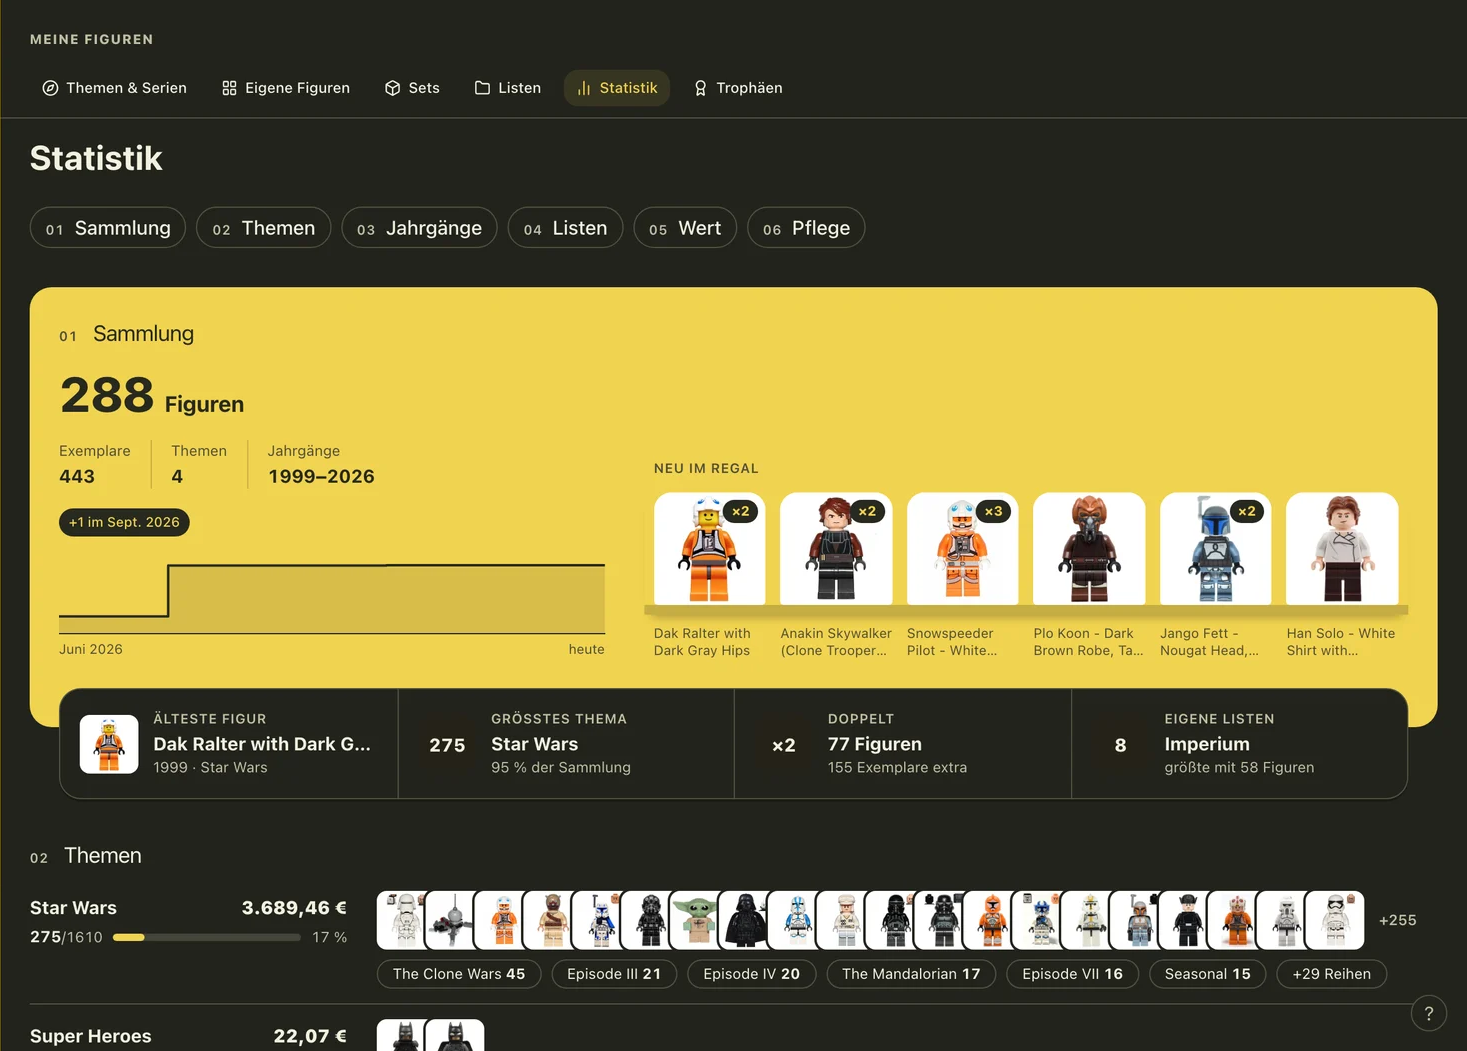
Task: Open Jango Fett figure card
Action: coord(1215,549)
